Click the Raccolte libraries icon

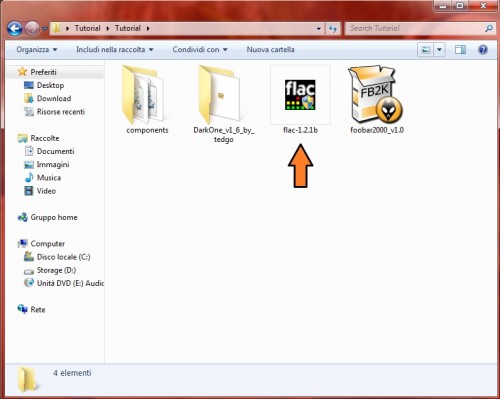(x=22, y=138)
